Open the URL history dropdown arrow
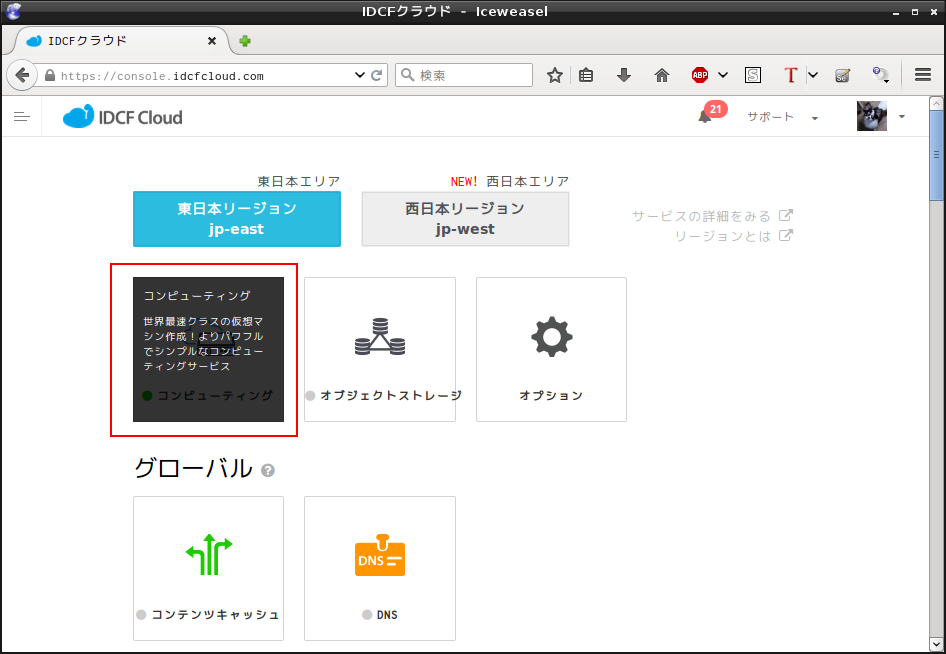 coord(360,75)
